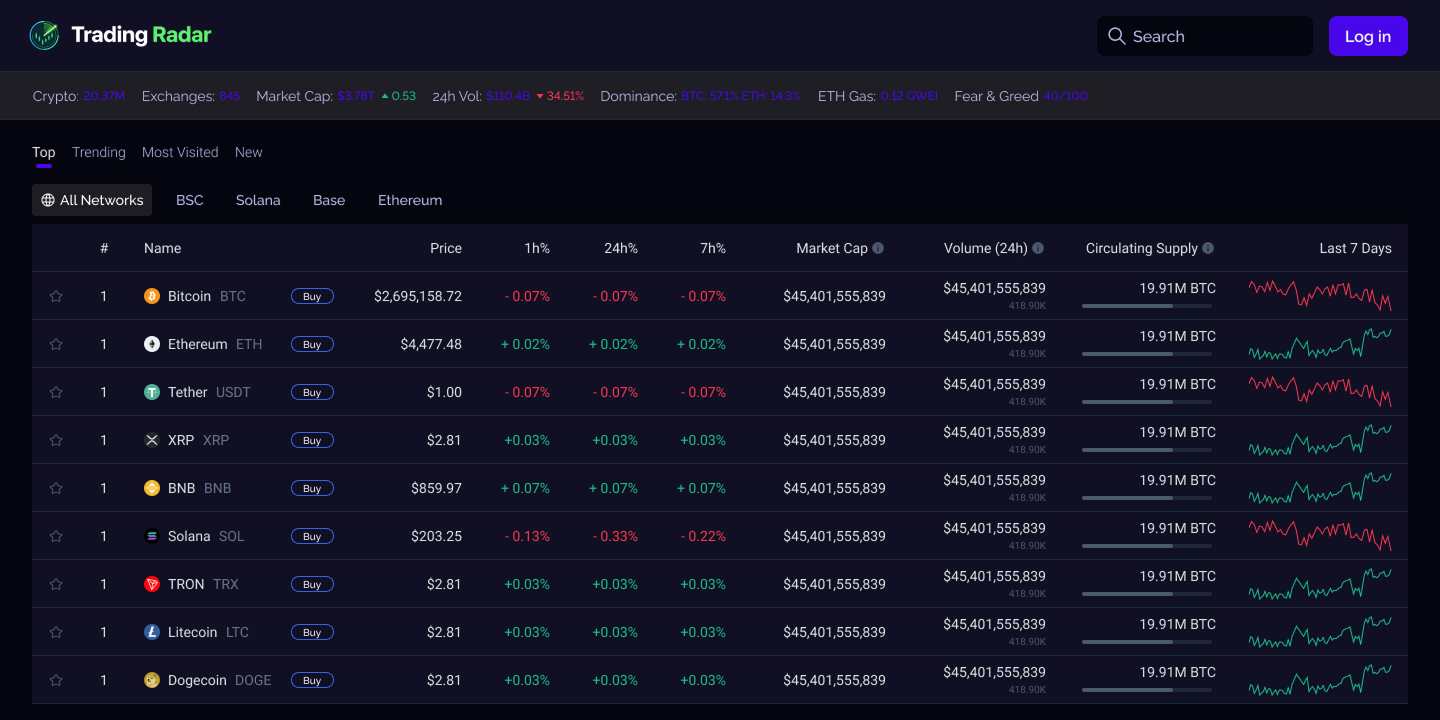Toggle the favorite star for XRP
The width and height of the screenshot is (1440, 720).
[56, 440]
